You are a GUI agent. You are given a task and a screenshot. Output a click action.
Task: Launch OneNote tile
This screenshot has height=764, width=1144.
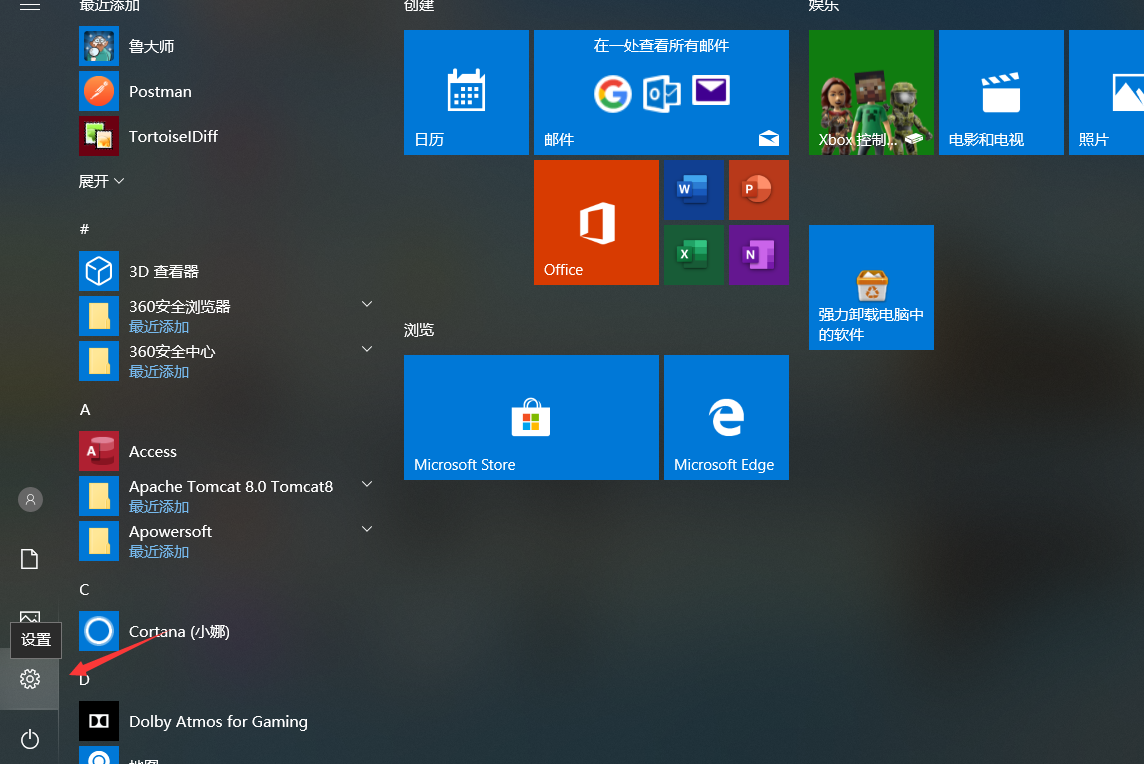(759, 255)
